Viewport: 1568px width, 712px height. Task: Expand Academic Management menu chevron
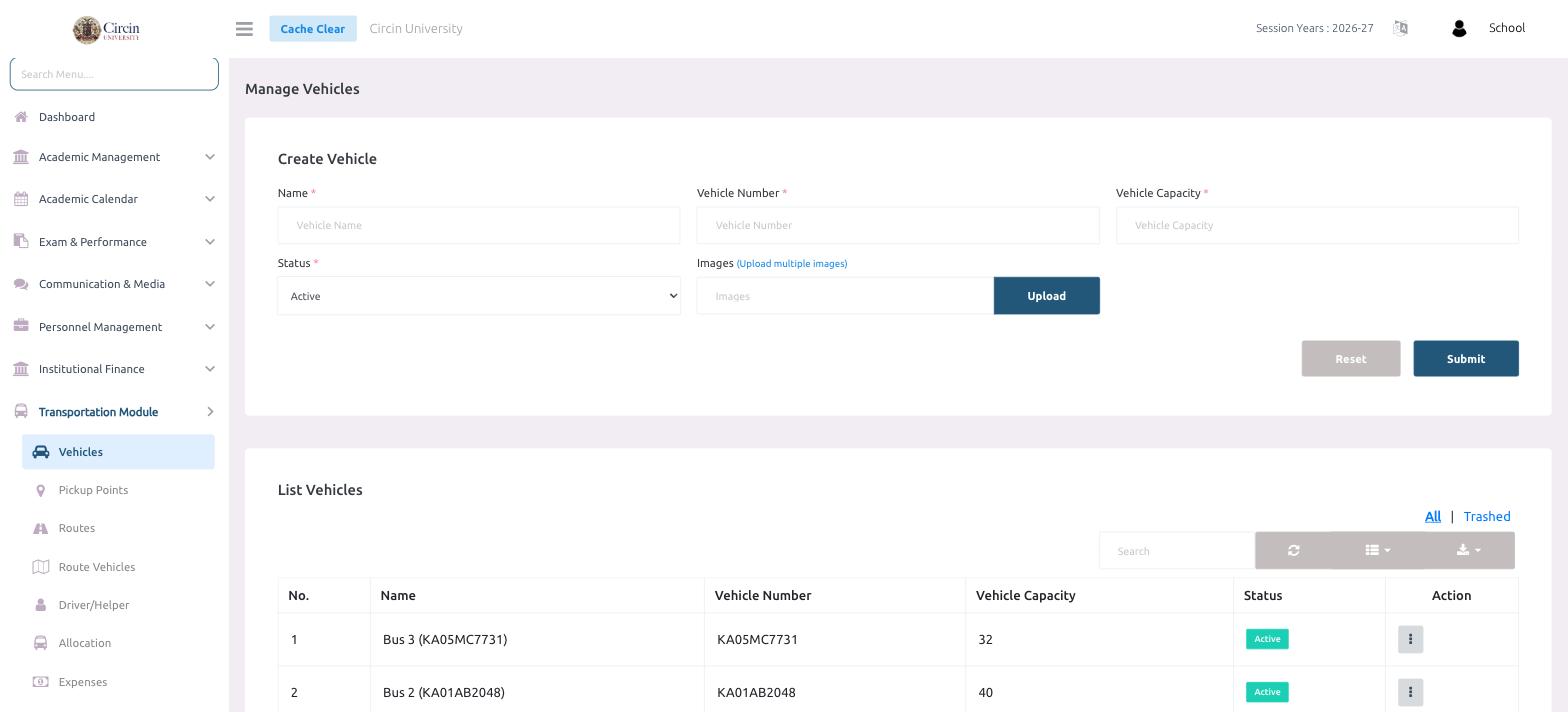click(x=210, y=157)
